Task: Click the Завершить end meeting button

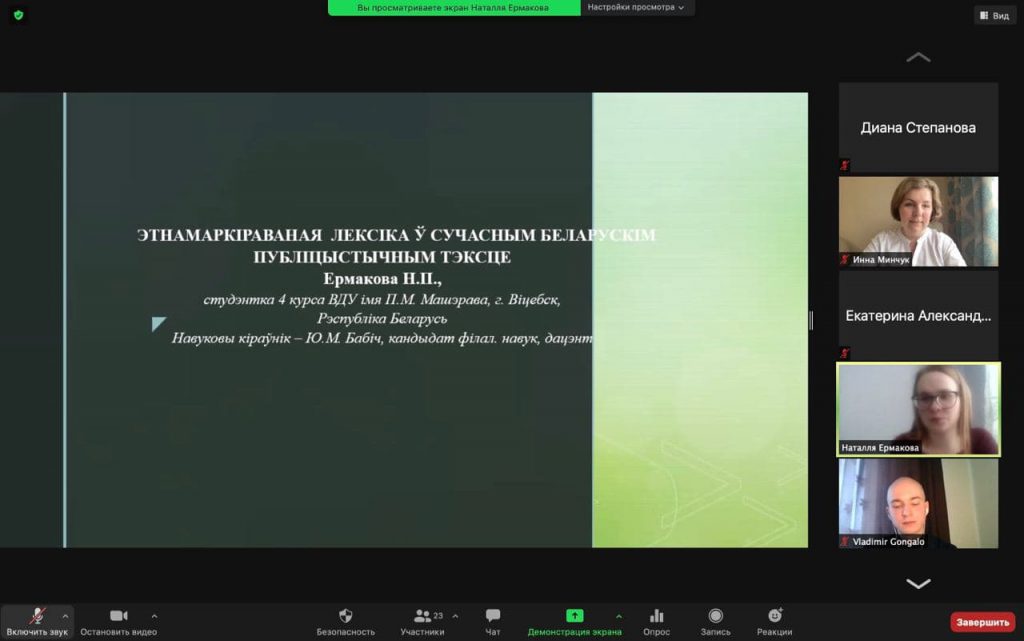Action: [x=982, y=622]
